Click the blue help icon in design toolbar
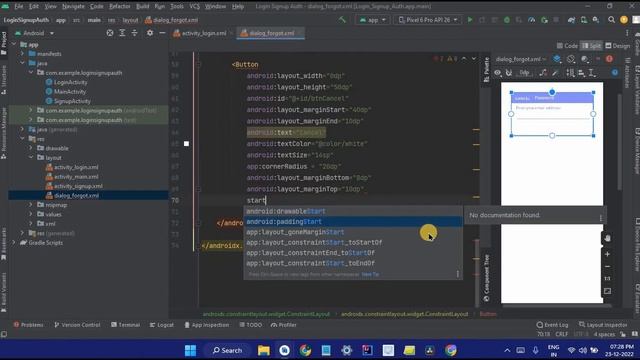 [615, 73]
